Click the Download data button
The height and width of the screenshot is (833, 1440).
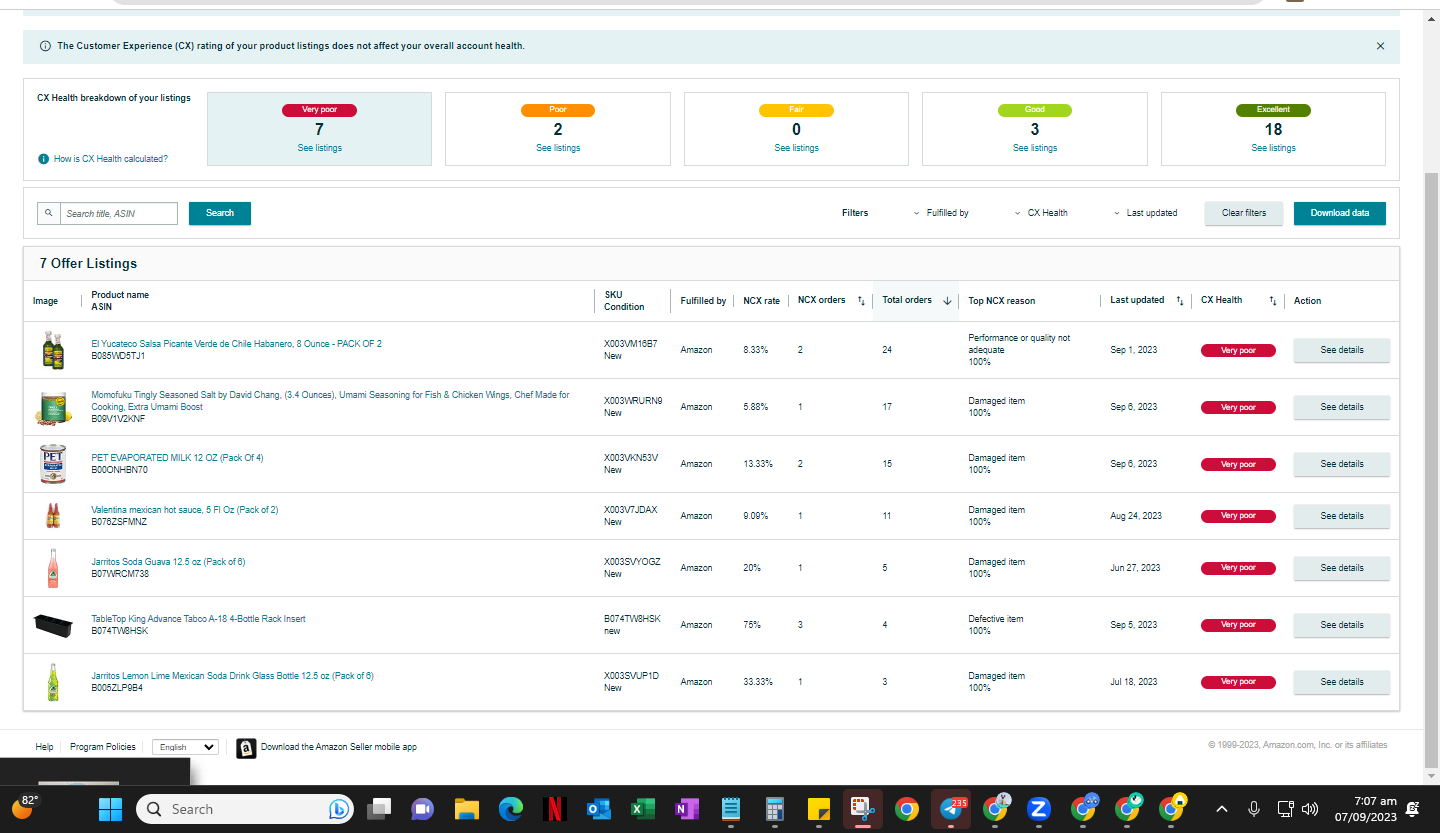(x=1340, y=213)
